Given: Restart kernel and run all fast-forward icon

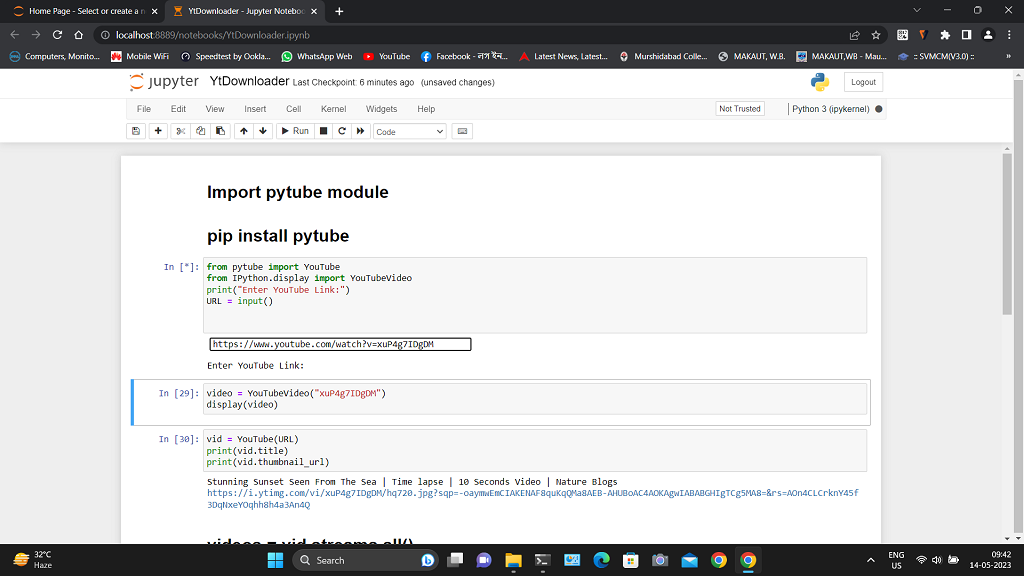Looking at the screenshot, I should (x=360, y=131).
